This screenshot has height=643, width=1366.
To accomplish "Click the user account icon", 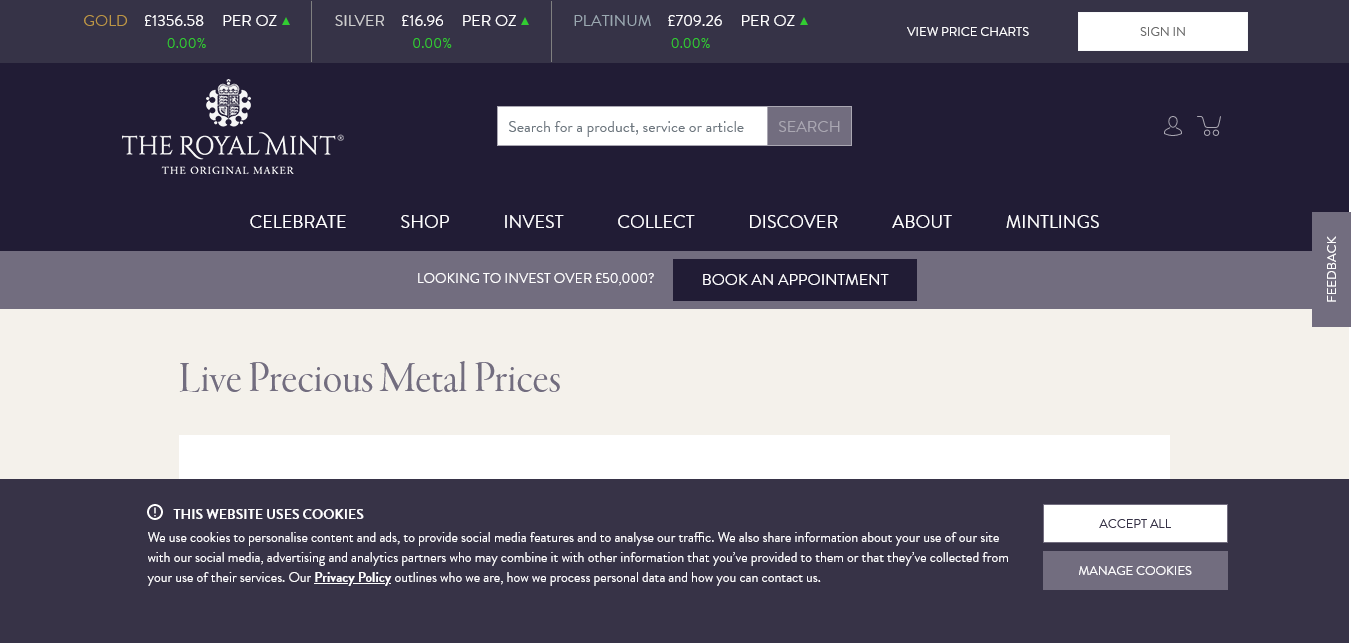I will (x=1173, y=126).
